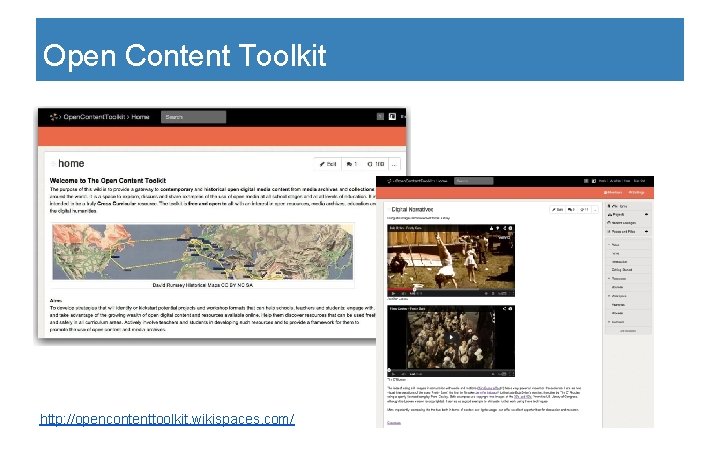Click the Sign Out link in the Digital Narratives top bar

(x=639, y=181)
